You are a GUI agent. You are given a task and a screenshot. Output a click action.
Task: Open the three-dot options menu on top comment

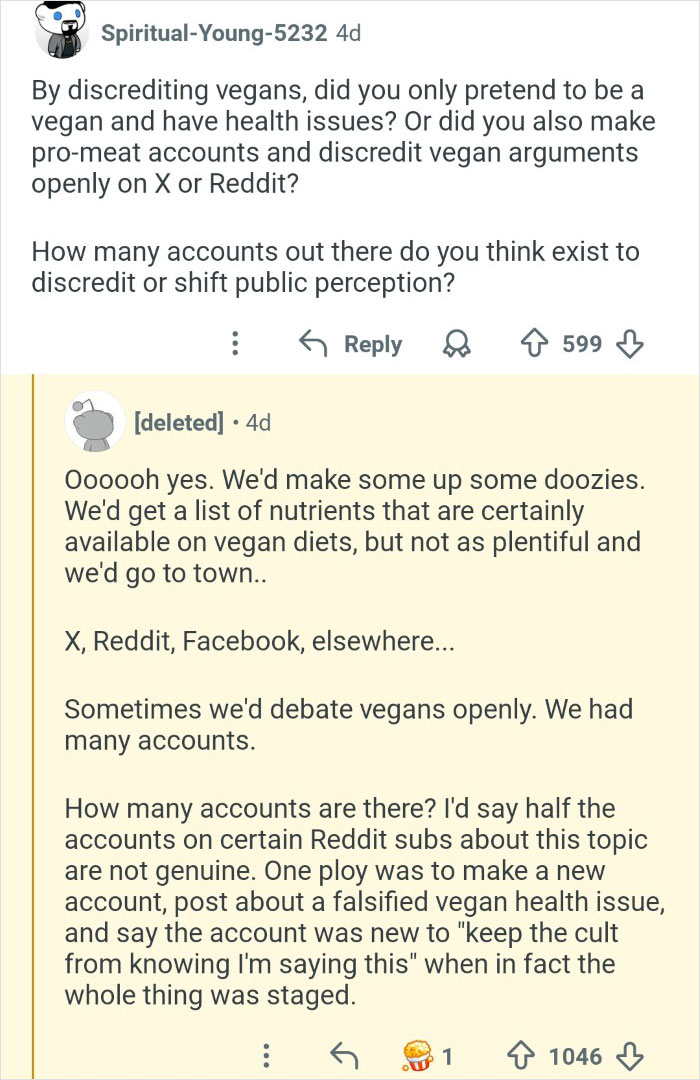point(235,344)
